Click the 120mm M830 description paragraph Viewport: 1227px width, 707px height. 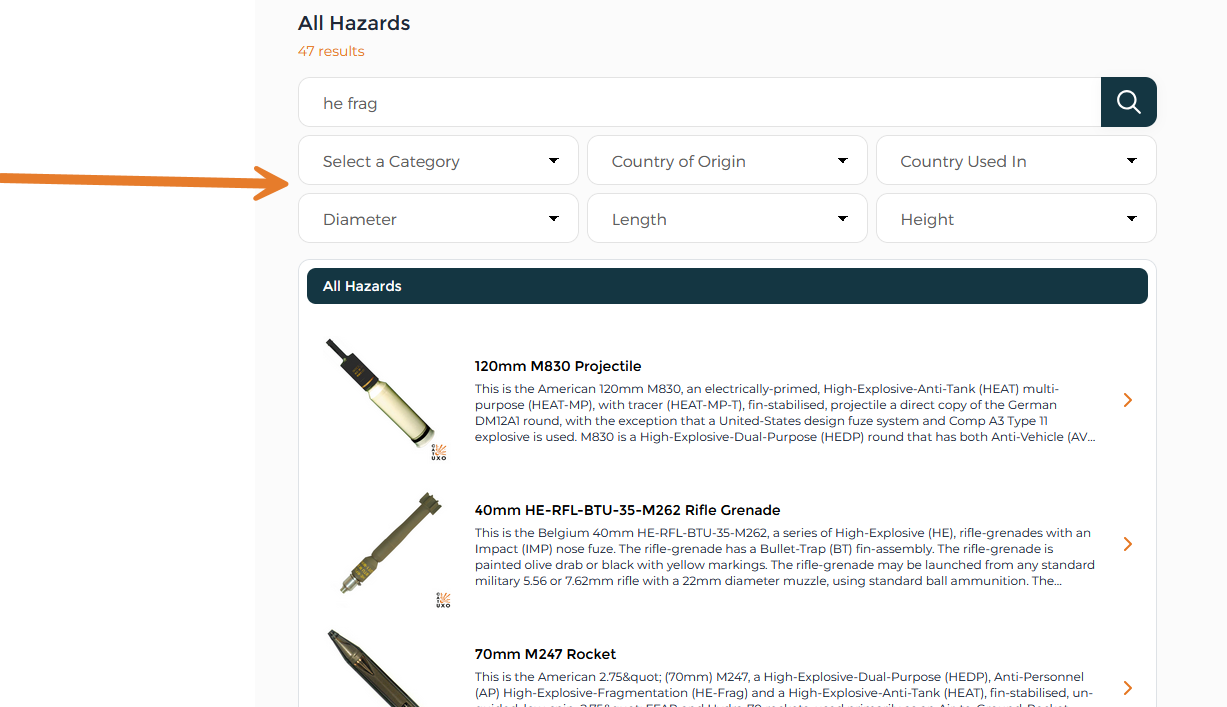click(785, 413)
